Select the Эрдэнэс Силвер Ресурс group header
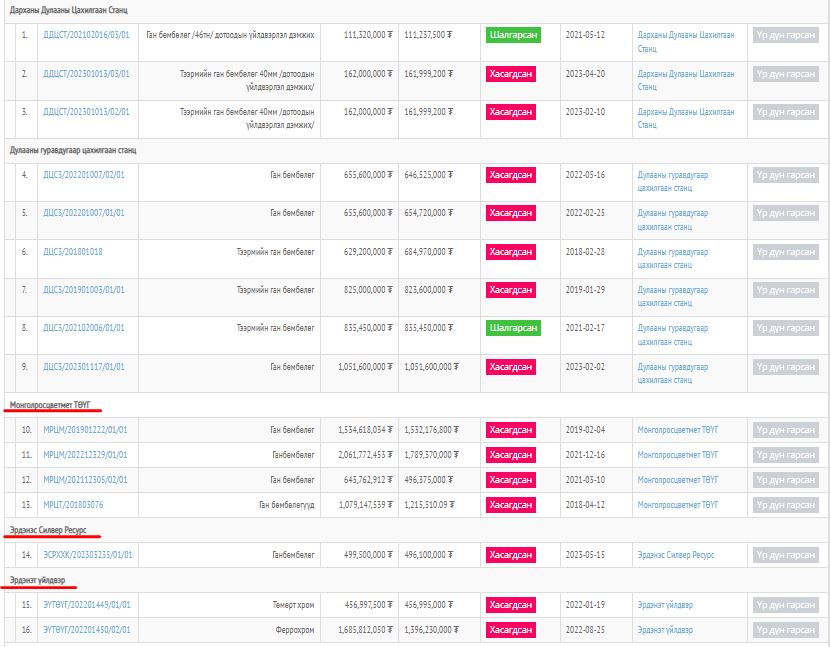The width and height of the screenshot is (830, 647). (48, 530)
